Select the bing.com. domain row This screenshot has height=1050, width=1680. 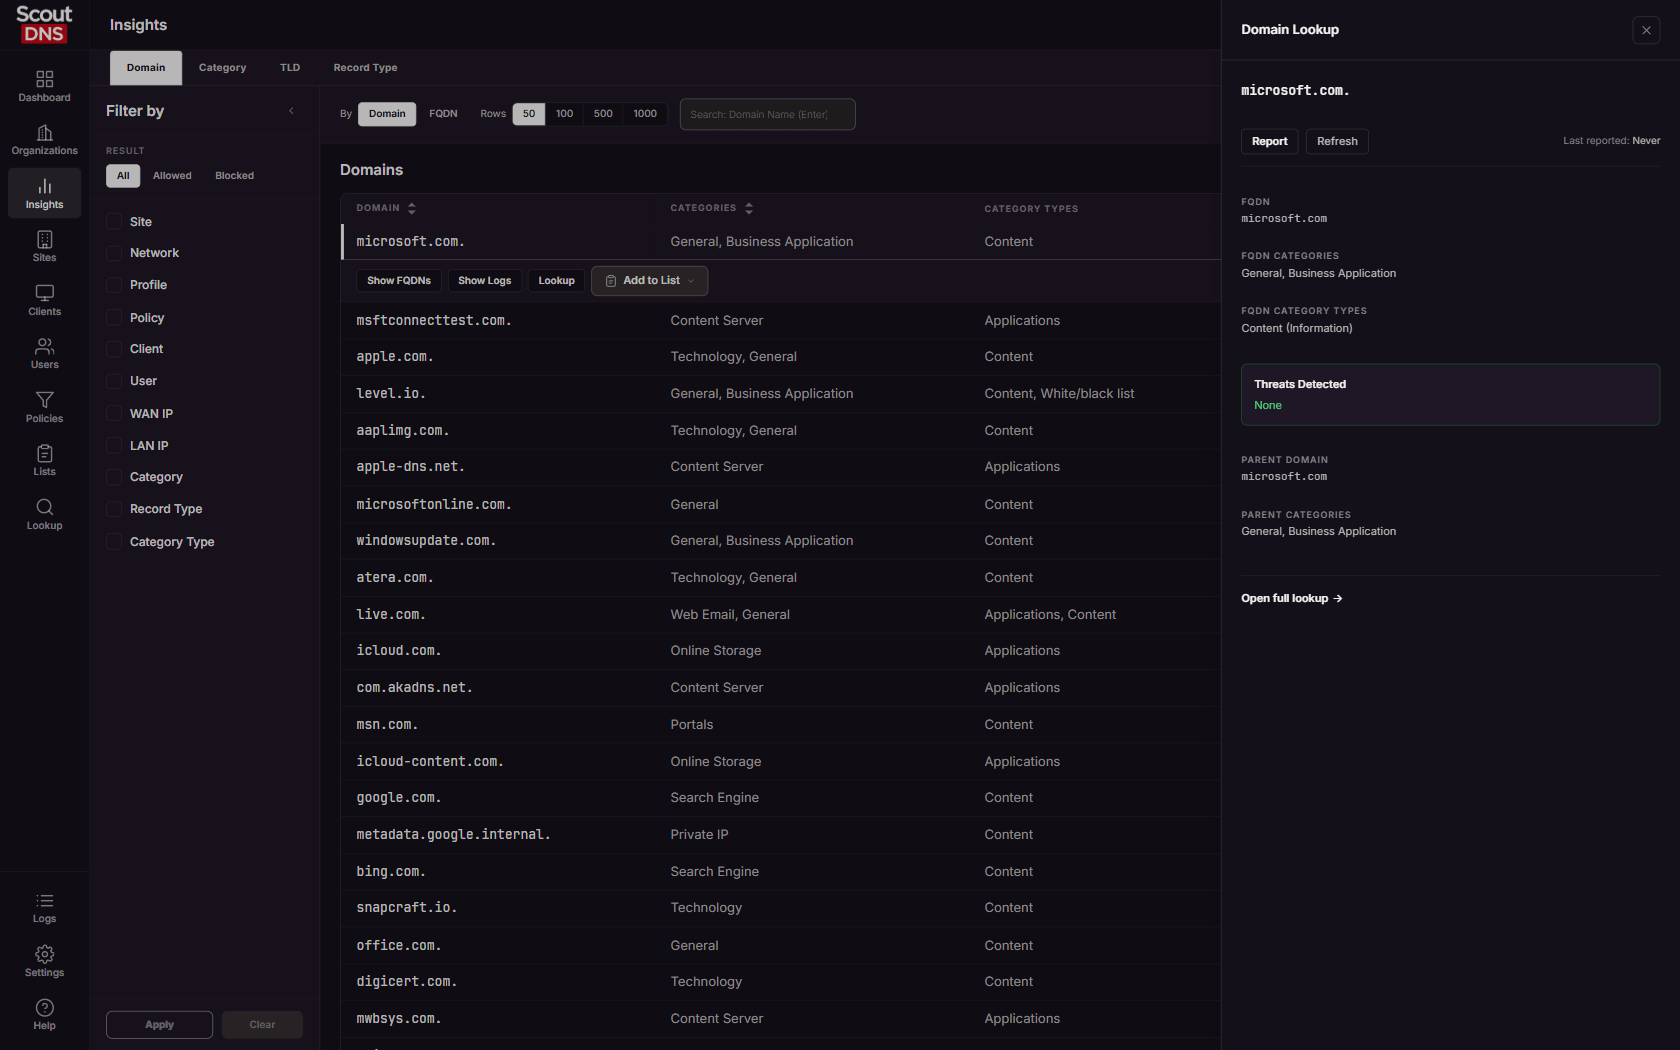click(780, 872)
